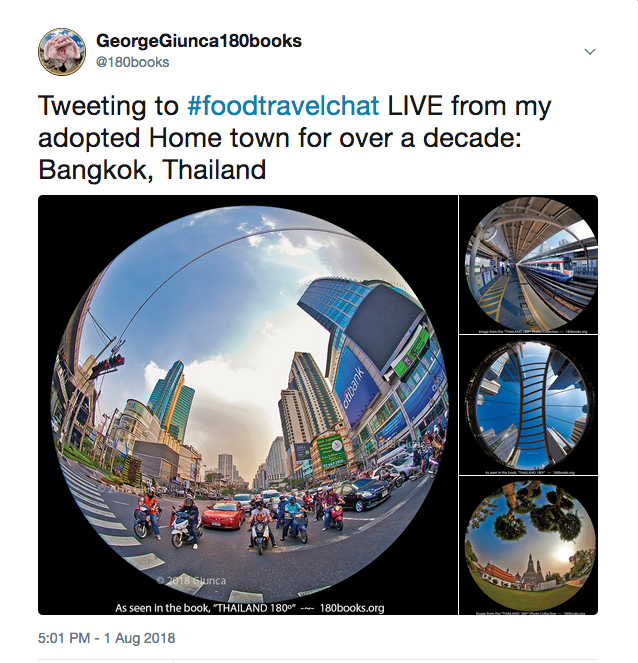Click the 5:01 PM - 1 Aug 2018 timestamp
The height and width of the screenshot is (663, 638).
pos(107,638)
